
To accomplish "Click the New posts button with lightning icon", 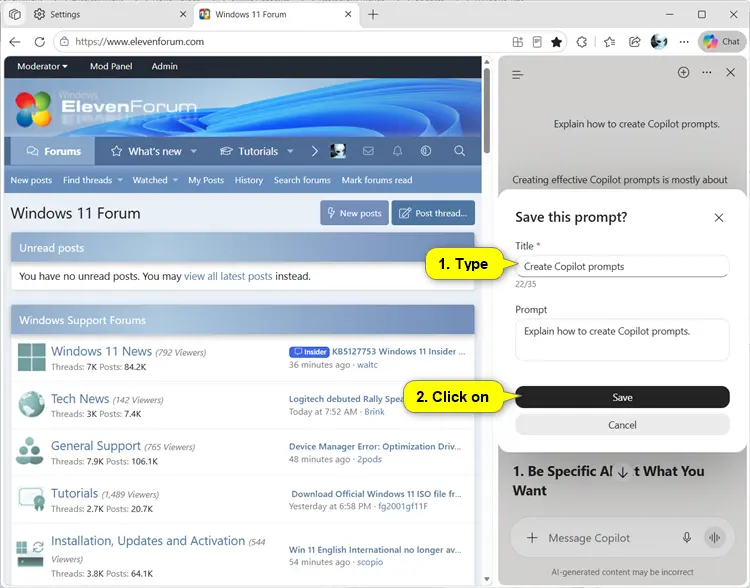I will (354, 213).
